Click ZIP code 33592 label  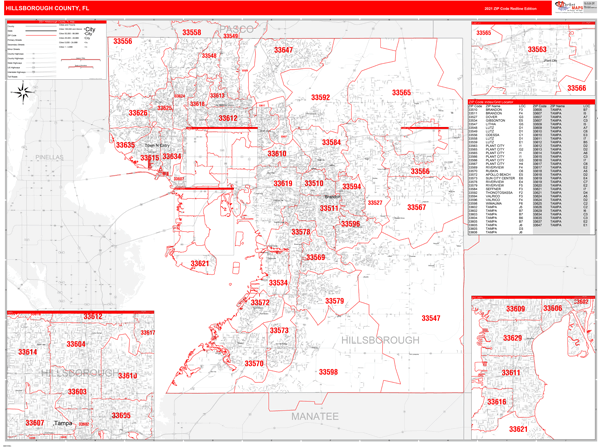coord(319,98)
